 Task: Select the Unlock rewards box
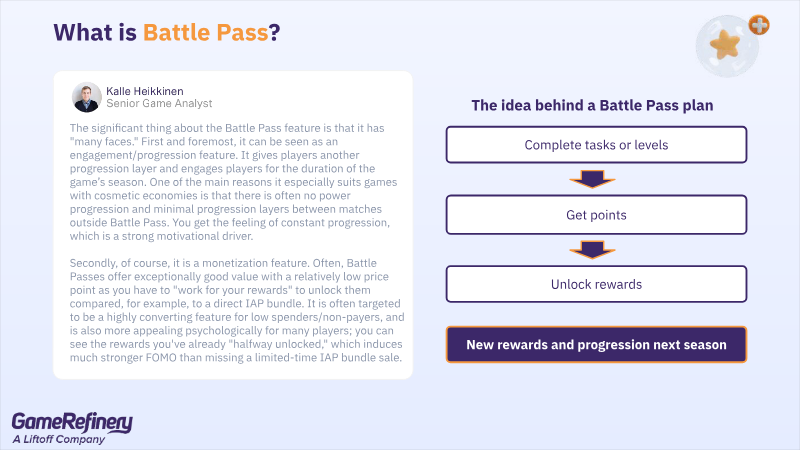596,284
